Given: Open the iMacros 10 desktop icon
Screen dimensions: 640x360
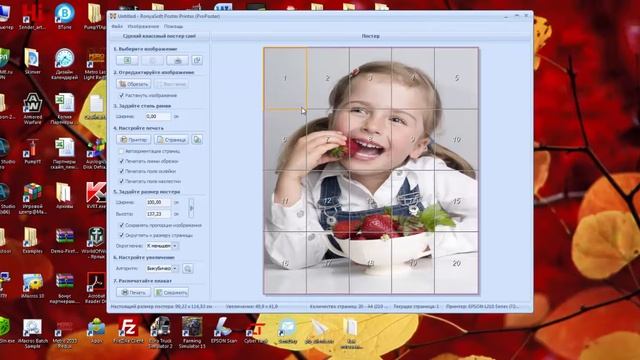Looking at the screenshot, I should 33,286.
